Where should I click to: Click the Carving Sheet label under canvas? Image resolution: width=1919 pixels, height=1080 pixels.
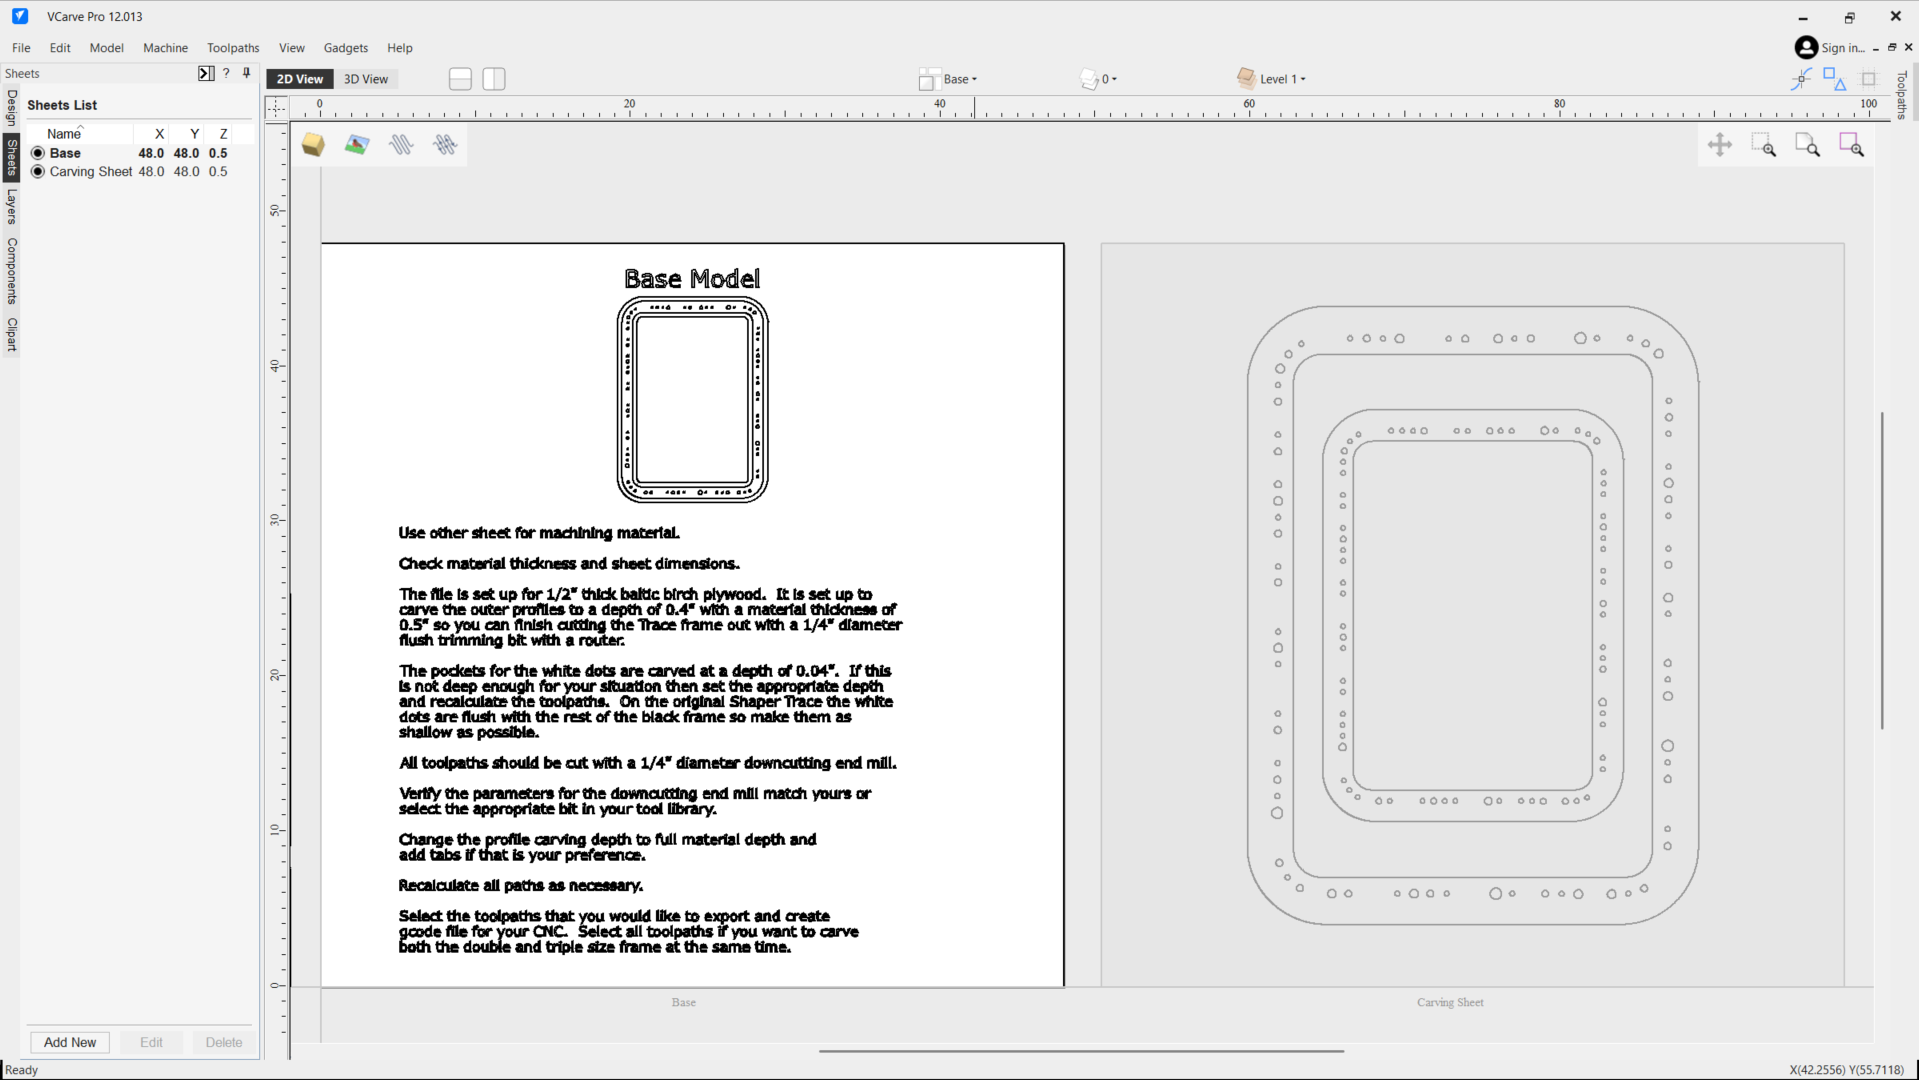pos(1450,1002)
